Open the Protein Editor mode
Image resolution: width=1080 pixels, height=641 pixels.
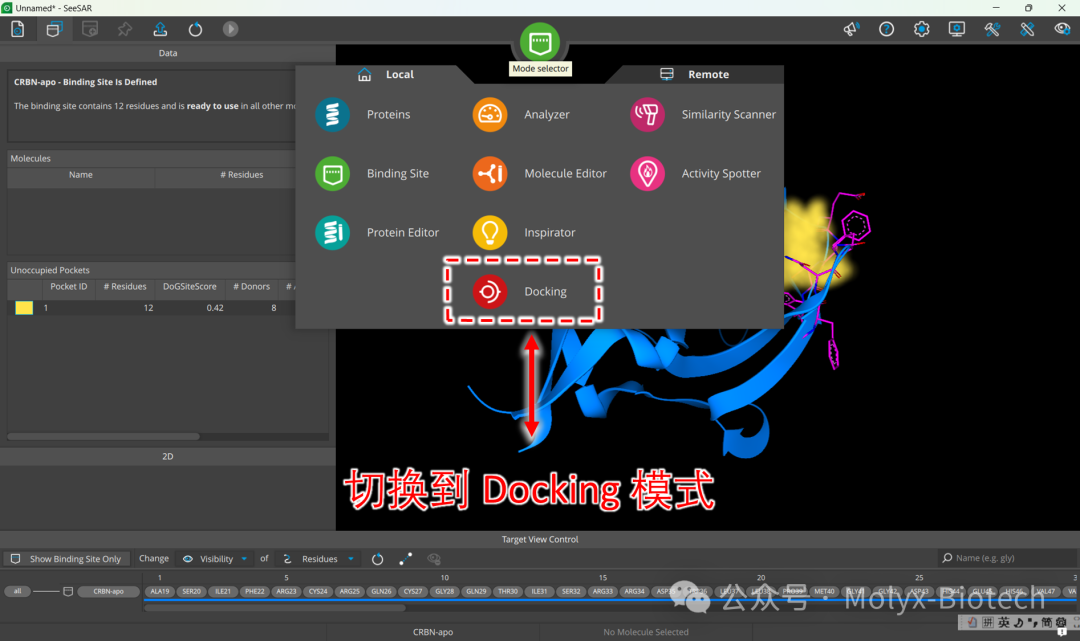click(x=377, y=233)
